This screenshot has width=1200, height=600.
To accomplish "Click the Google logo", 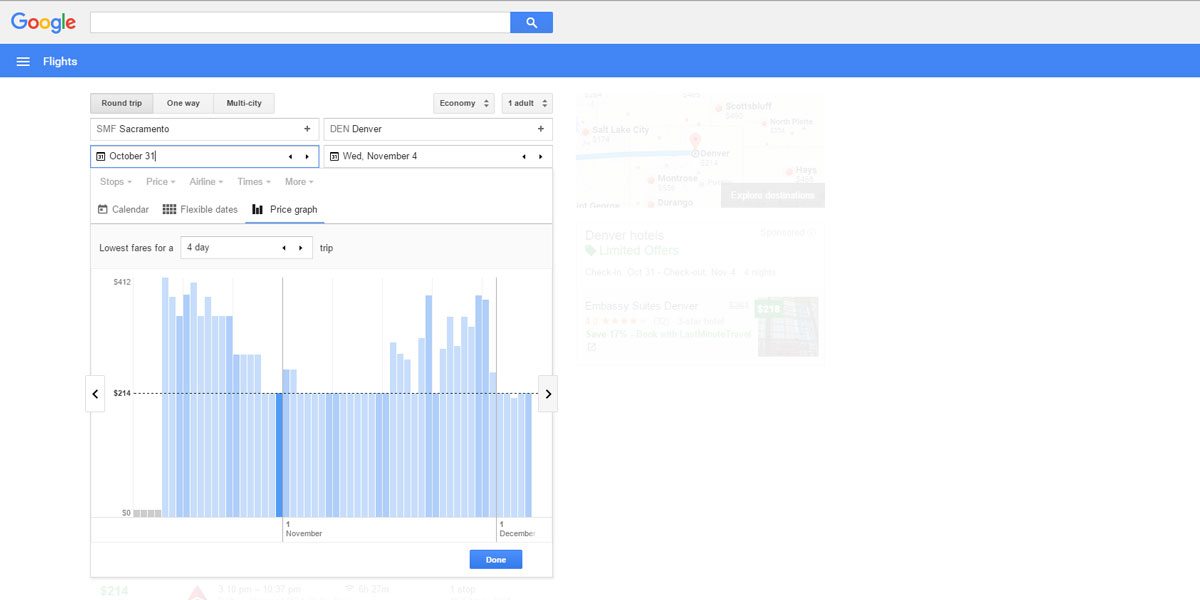I will 43,22.
